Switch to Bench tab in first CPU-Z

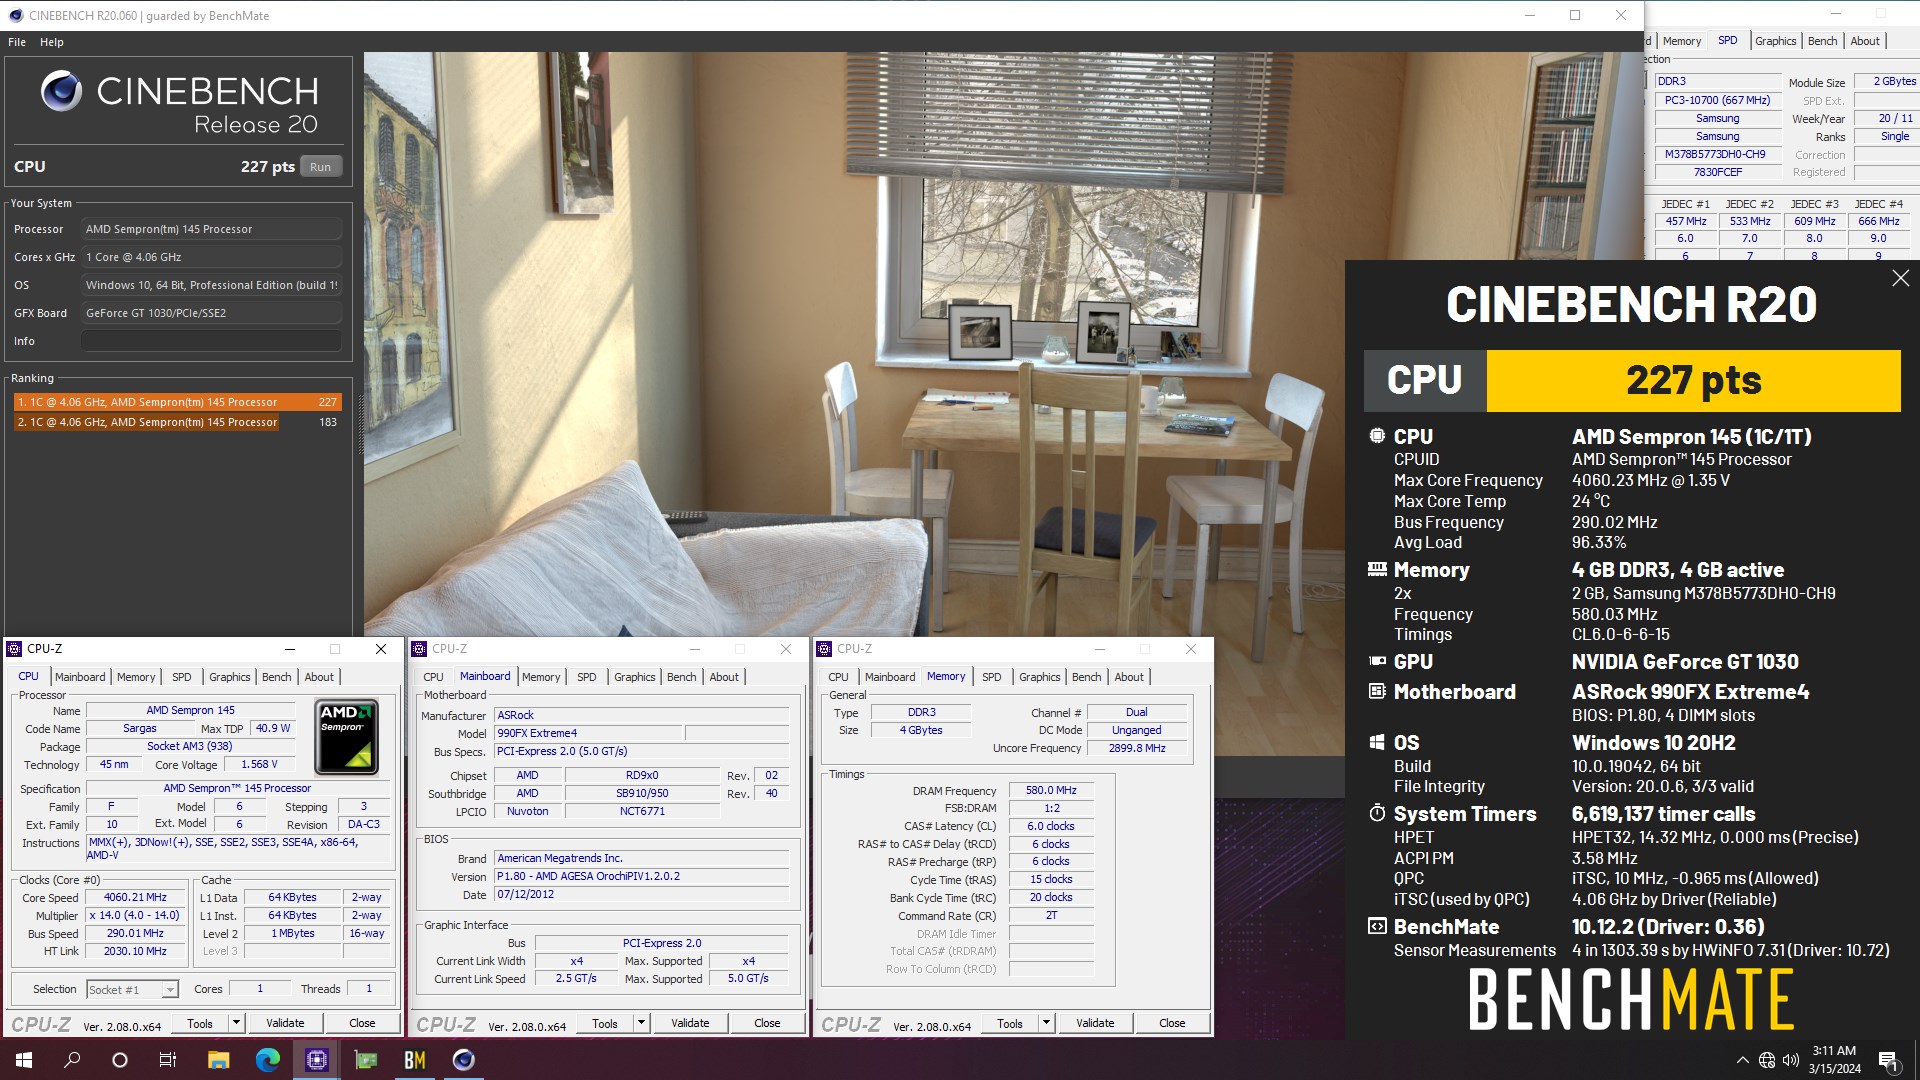click(x=277, y=677)
